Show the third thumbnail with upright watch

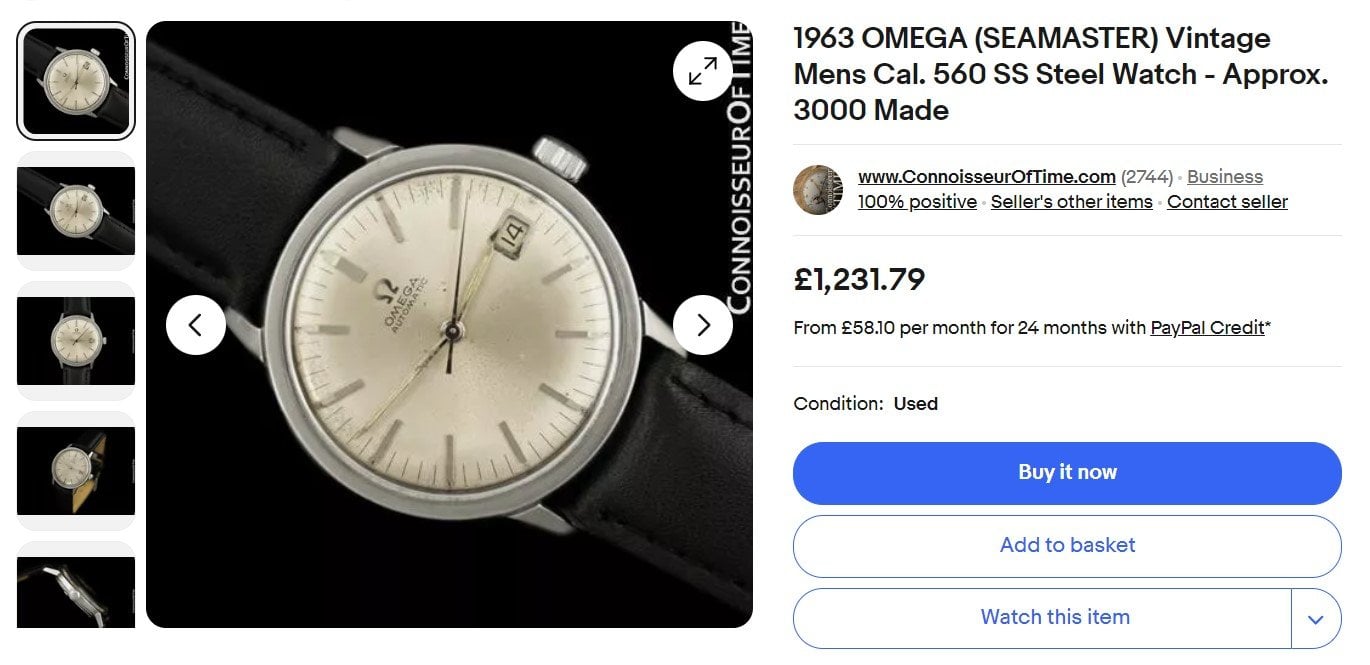pyautogui.click(x=76, y=341)
